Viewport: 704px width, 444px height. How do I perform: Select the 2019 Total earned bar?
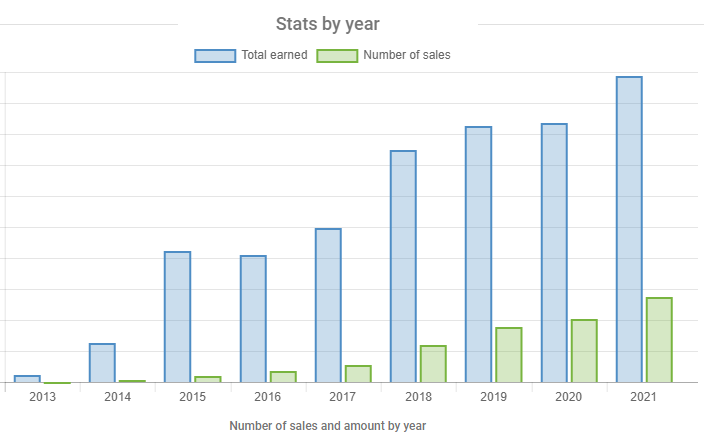pos(479,255)
